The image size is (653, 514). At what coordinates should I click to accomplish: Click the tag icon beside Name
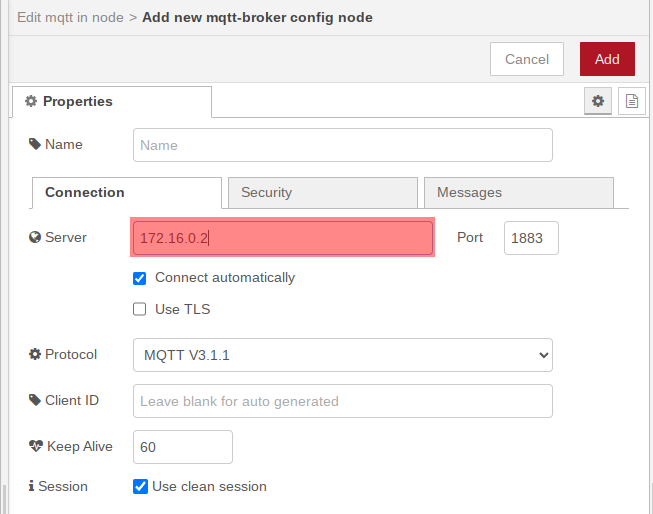pyautogui.click(x=36, y=144)
